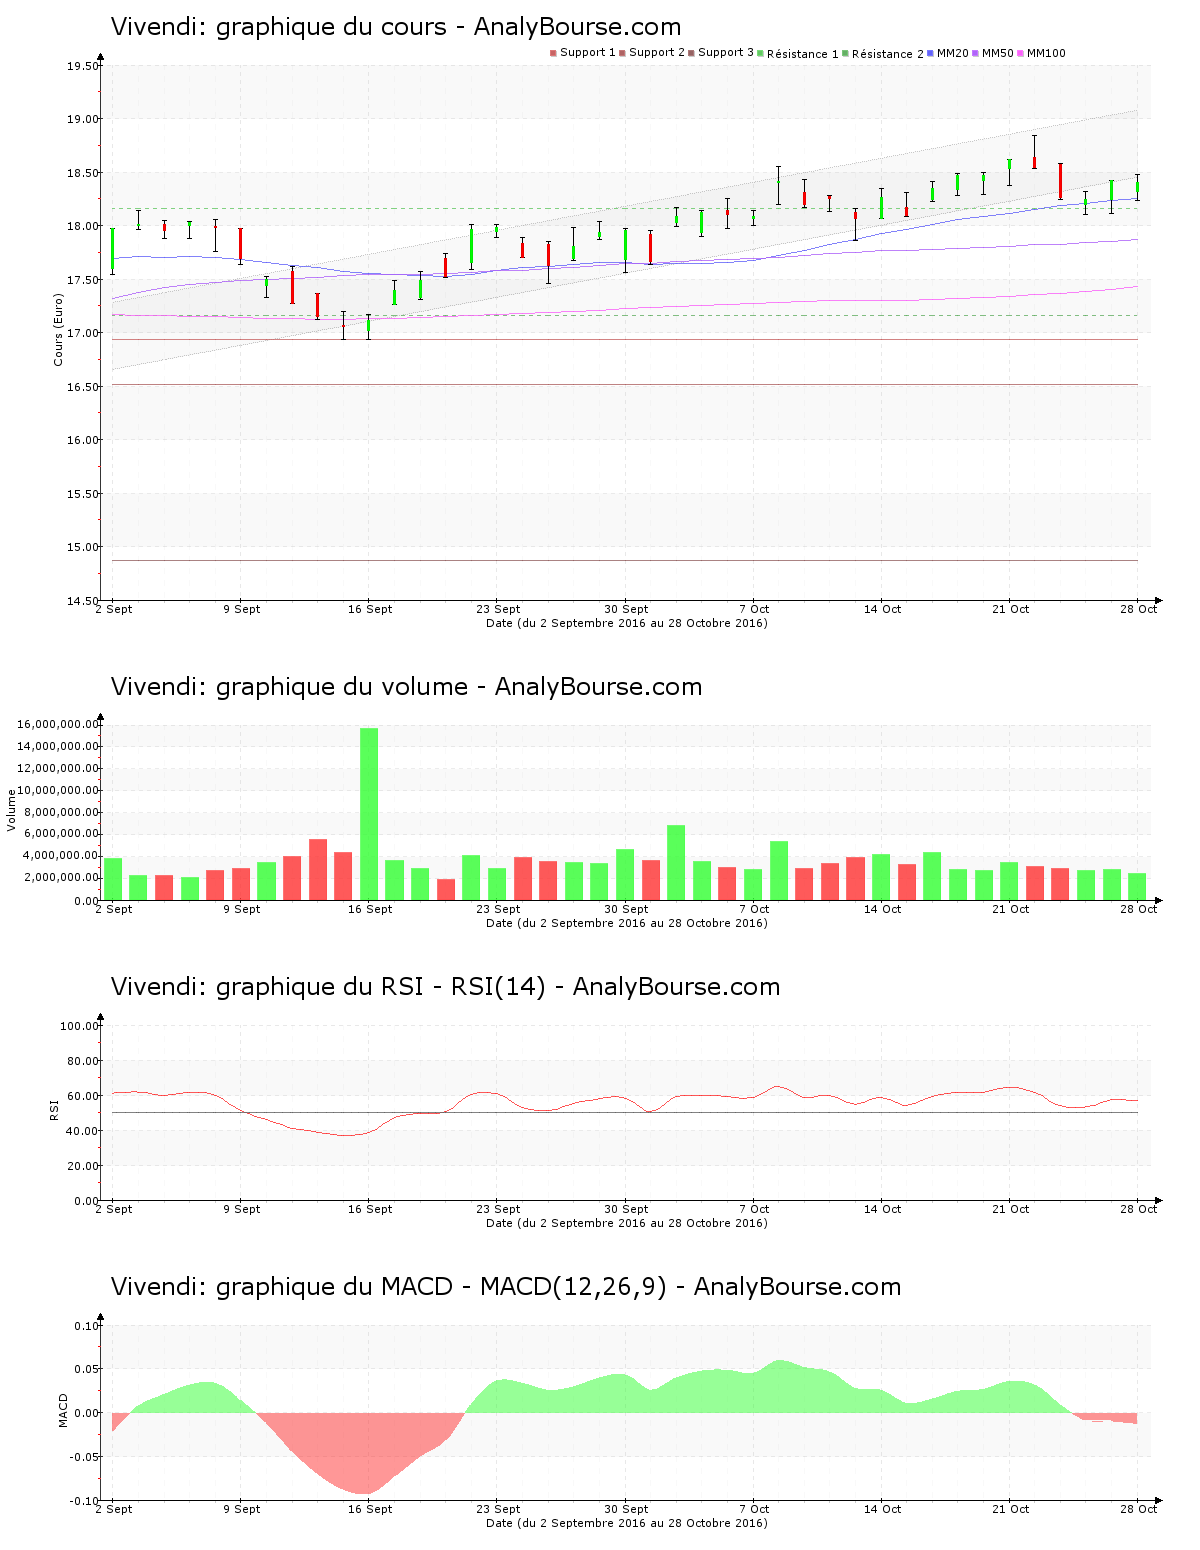
Task: Click '28 Oct' on the price chart axis
Action: point(1139,609)
